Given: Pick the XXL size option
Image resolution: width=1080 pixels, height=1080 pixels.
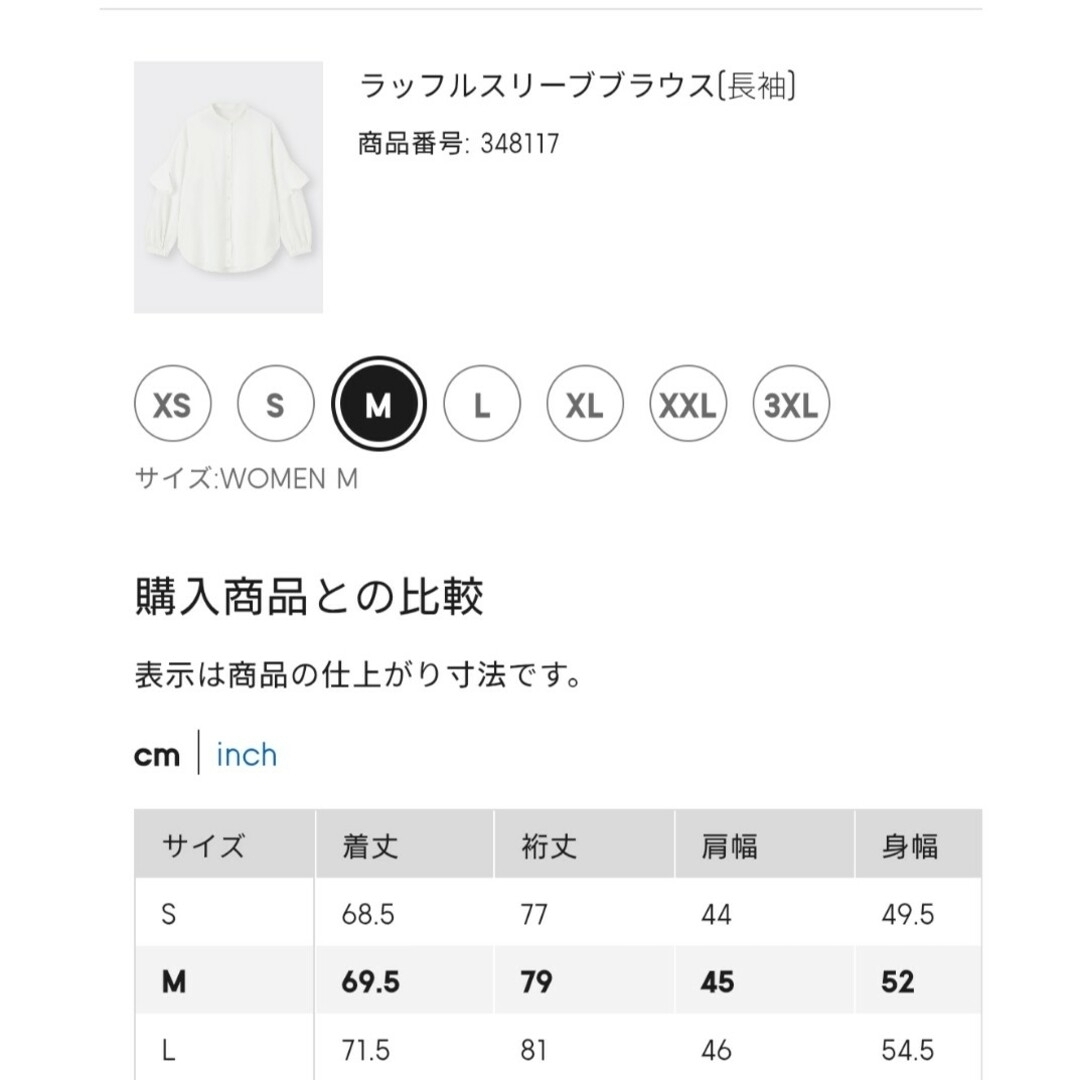Looking at the screenshot, I should 688,404.
